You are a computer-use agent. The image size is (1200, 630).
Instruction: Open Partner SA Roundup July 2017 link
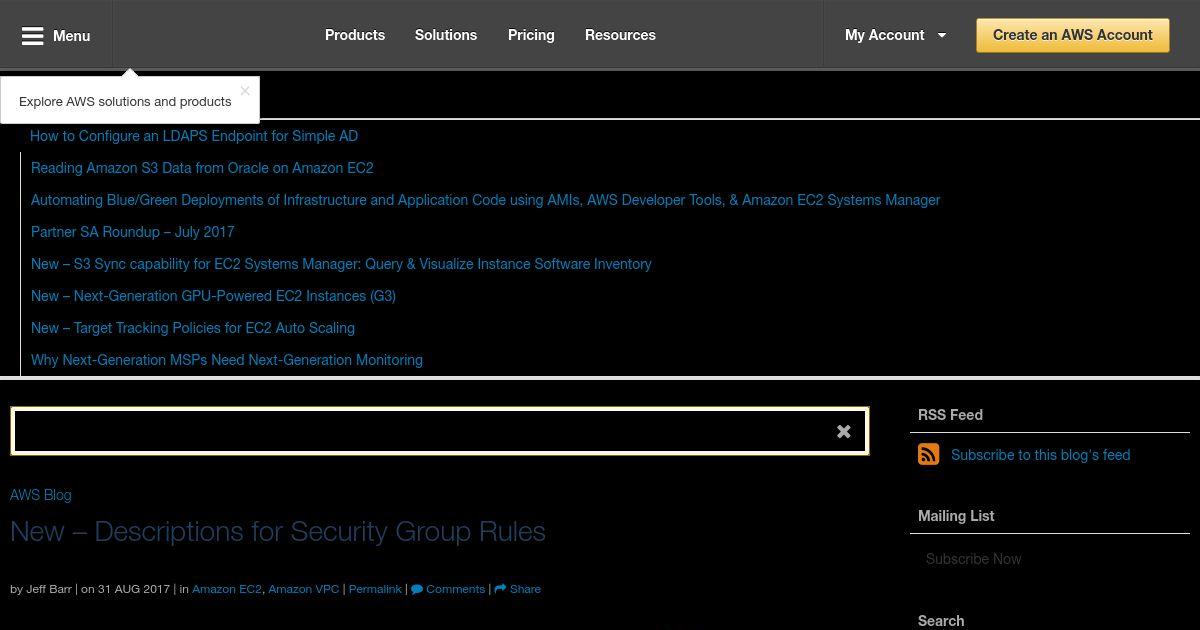point(133,232)
